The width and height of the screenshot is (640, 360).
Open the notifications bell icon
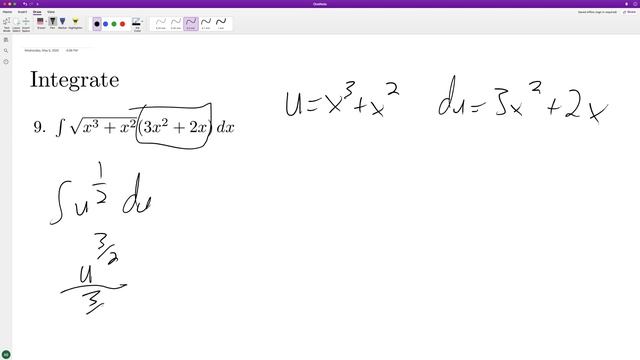pyautogui.click(x=627, y=4)
